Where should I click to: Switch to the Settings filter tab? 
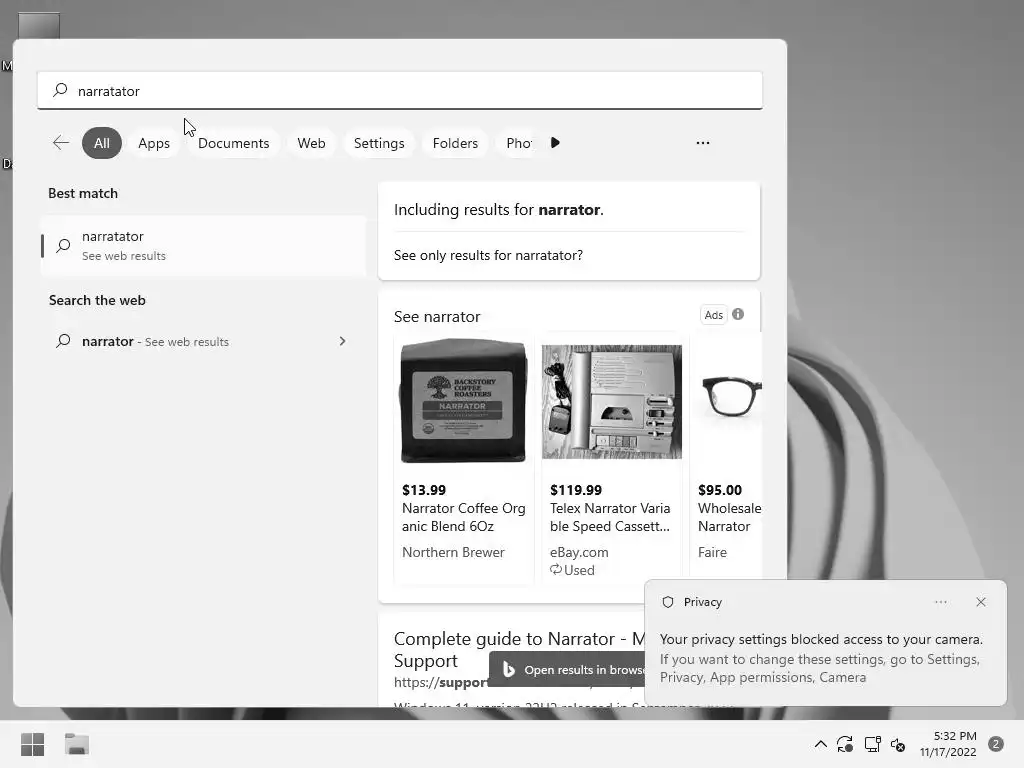click(x=379, y=143)
